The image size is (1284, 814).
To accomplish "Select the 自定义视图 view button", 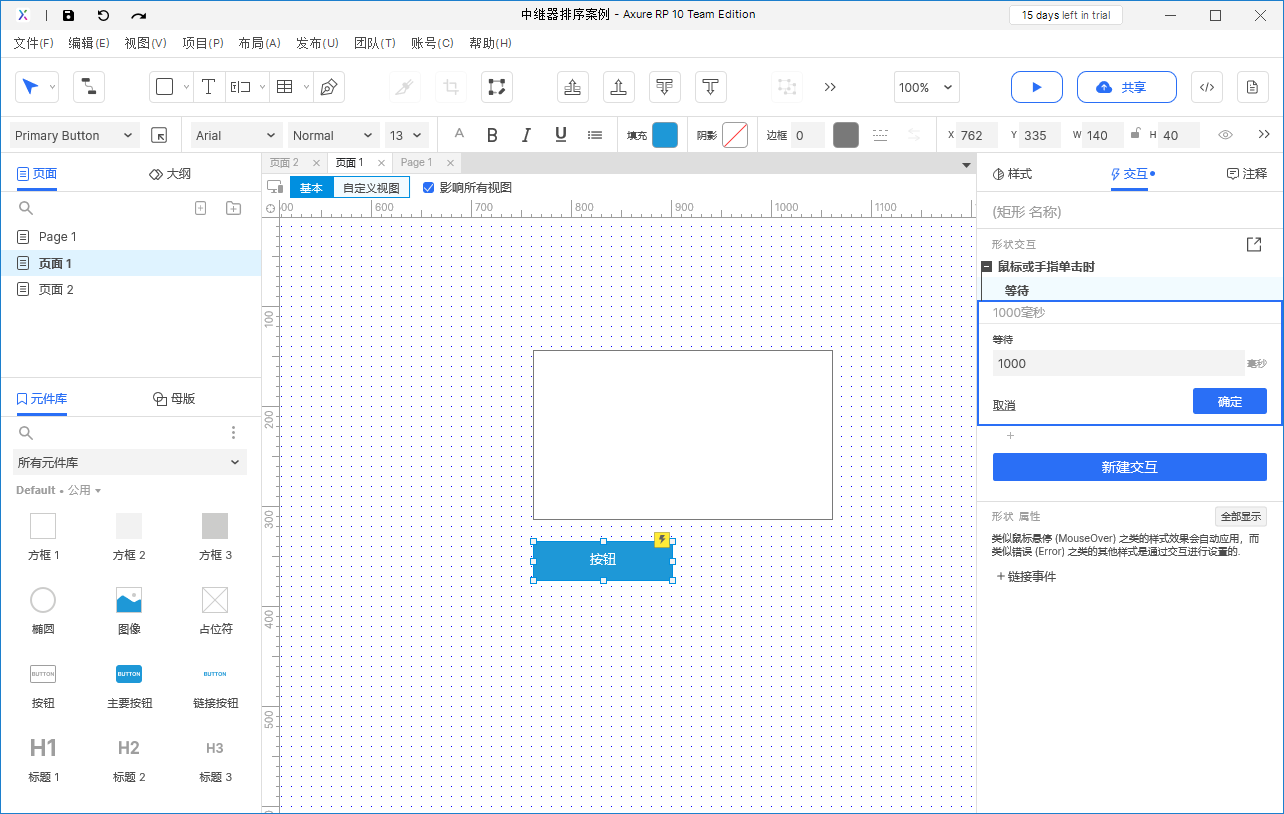I will (371, 187).
